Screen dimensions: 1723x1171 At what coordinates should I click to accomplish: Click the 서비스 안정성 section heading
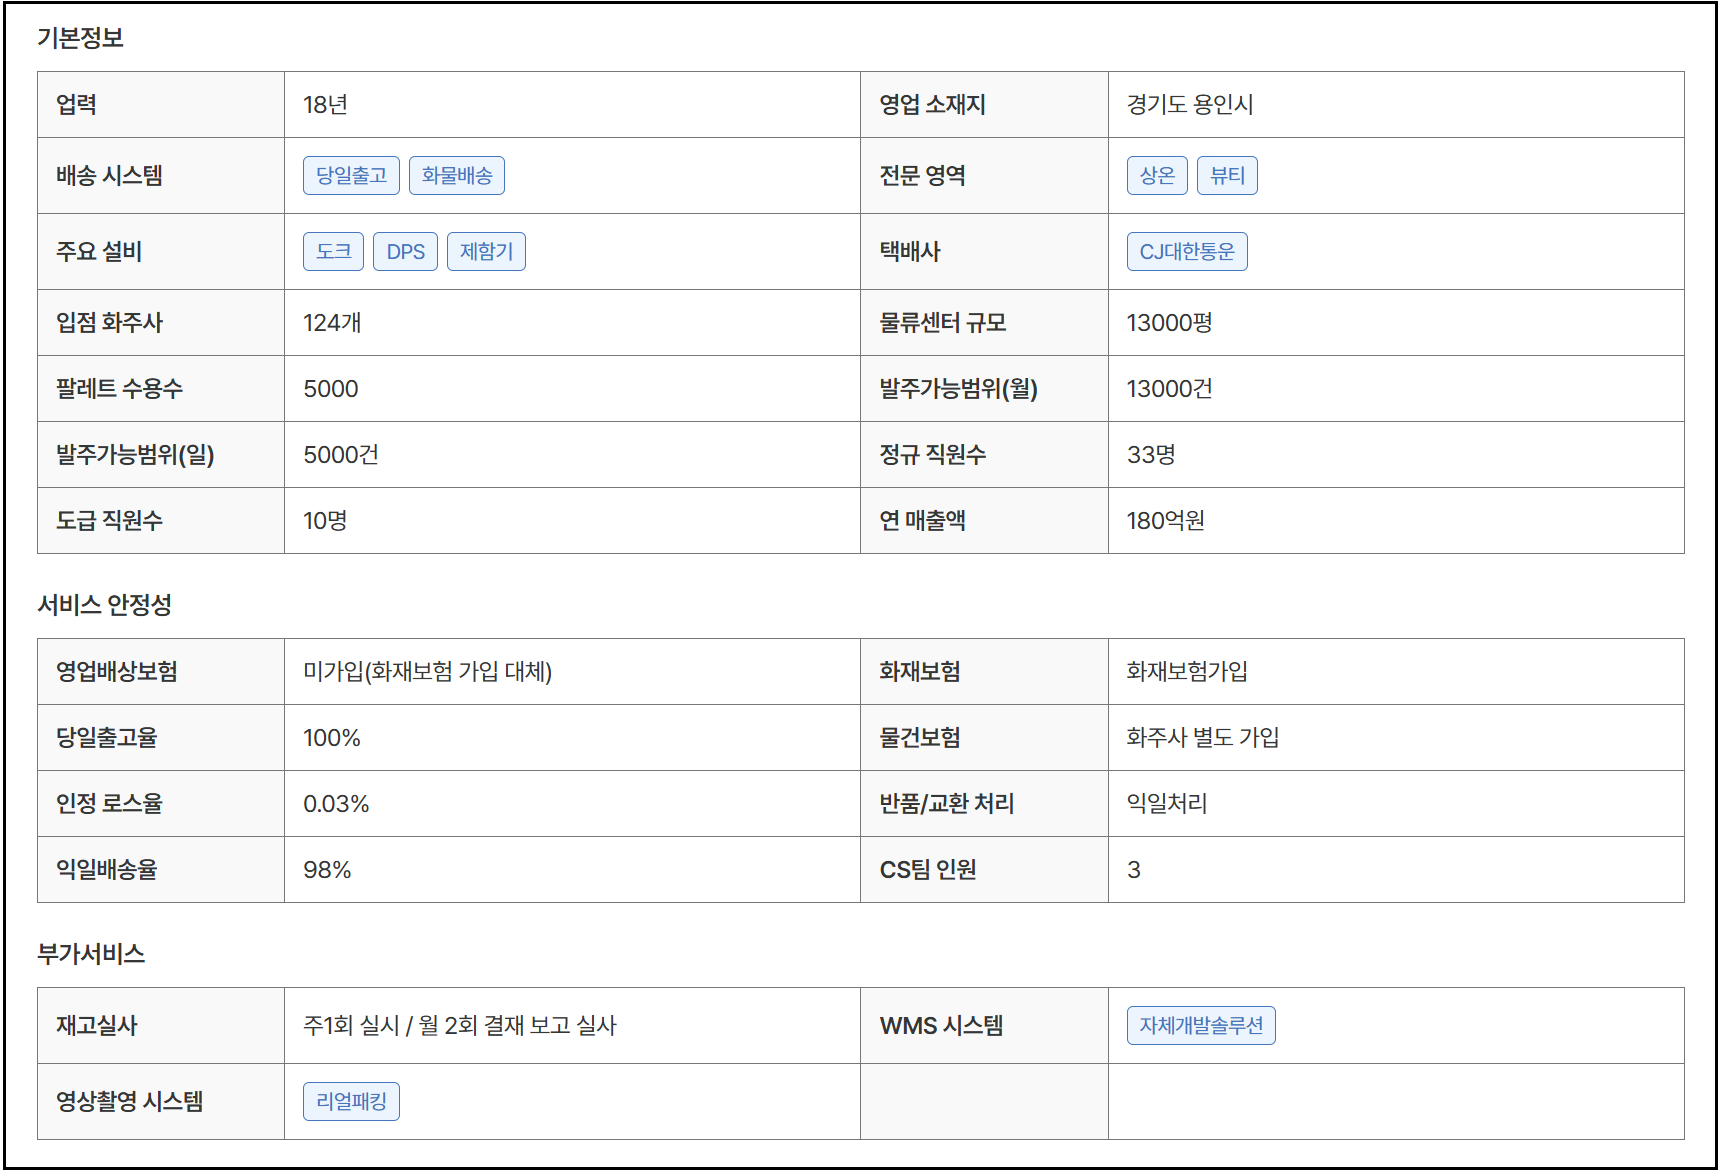pyautogui.click(x=104, y=605)
